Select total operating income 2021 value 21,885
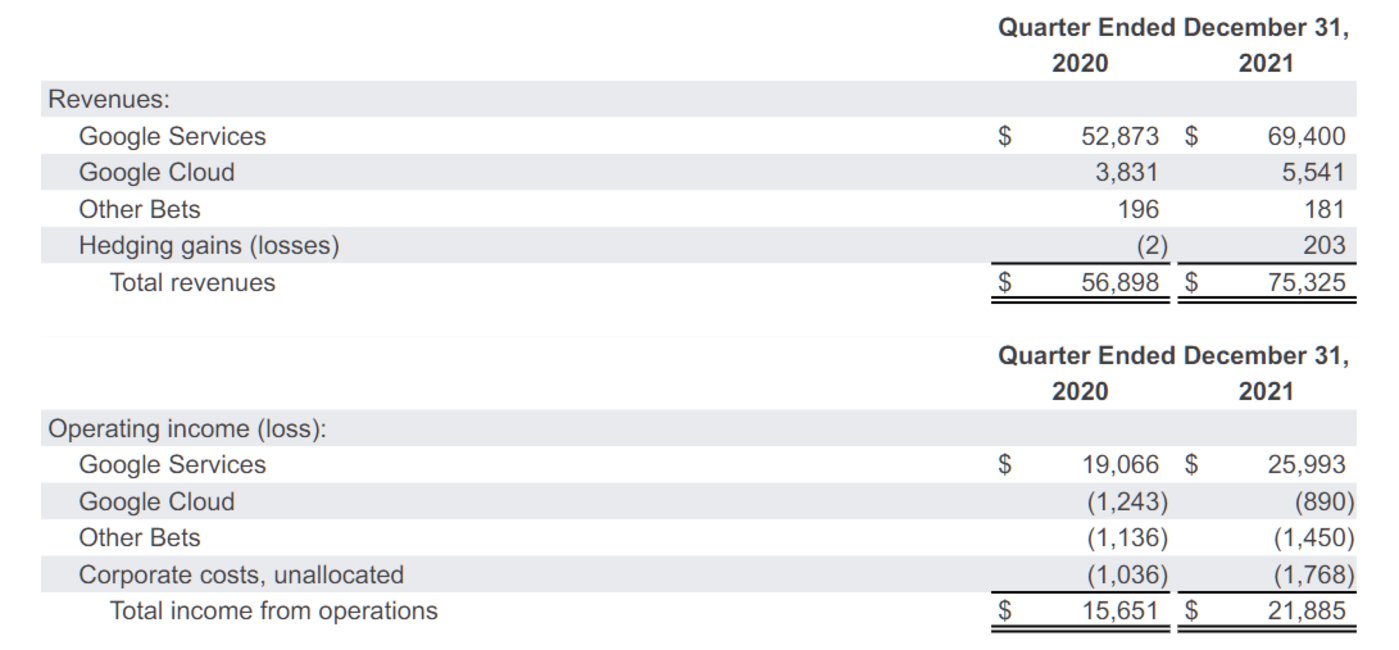This screenshot has height=650, width=1399. click(1306, 611)
